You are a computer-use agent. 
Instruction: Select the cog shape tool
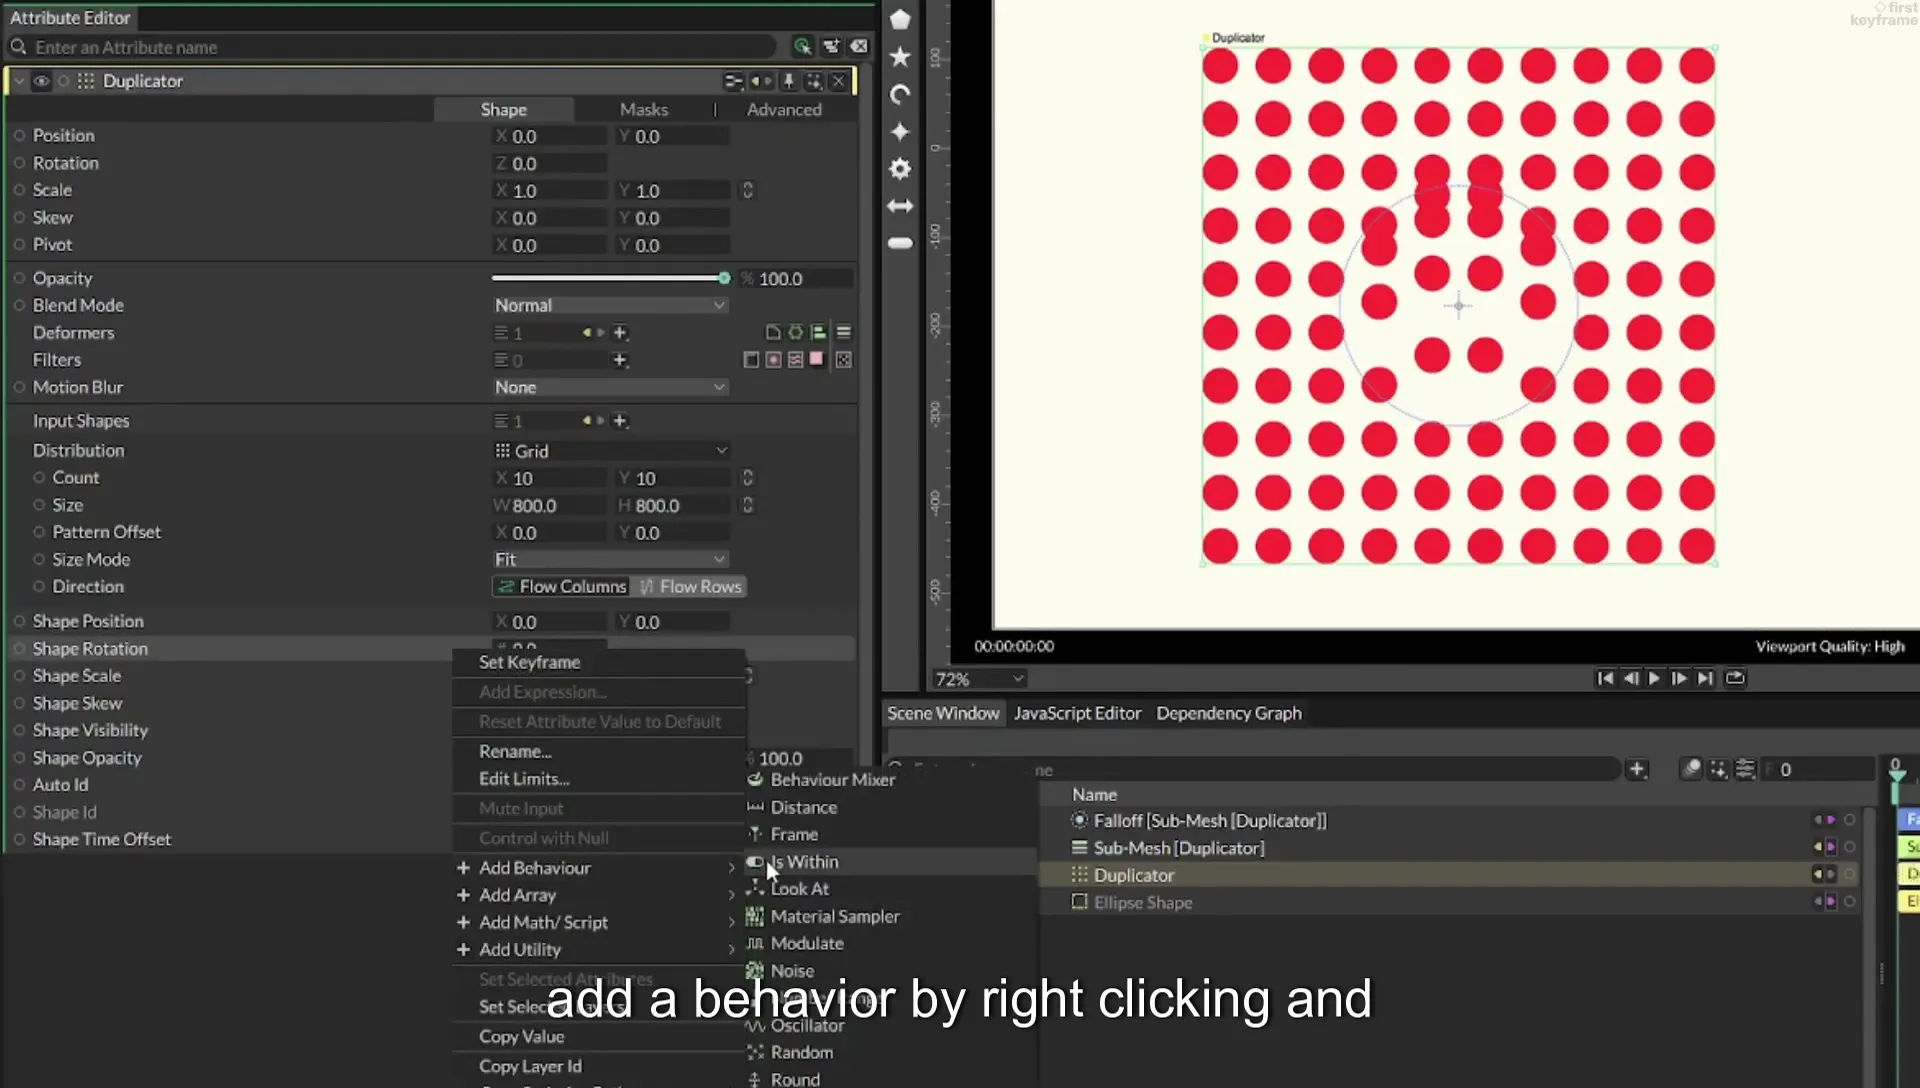tap(900, 169)
